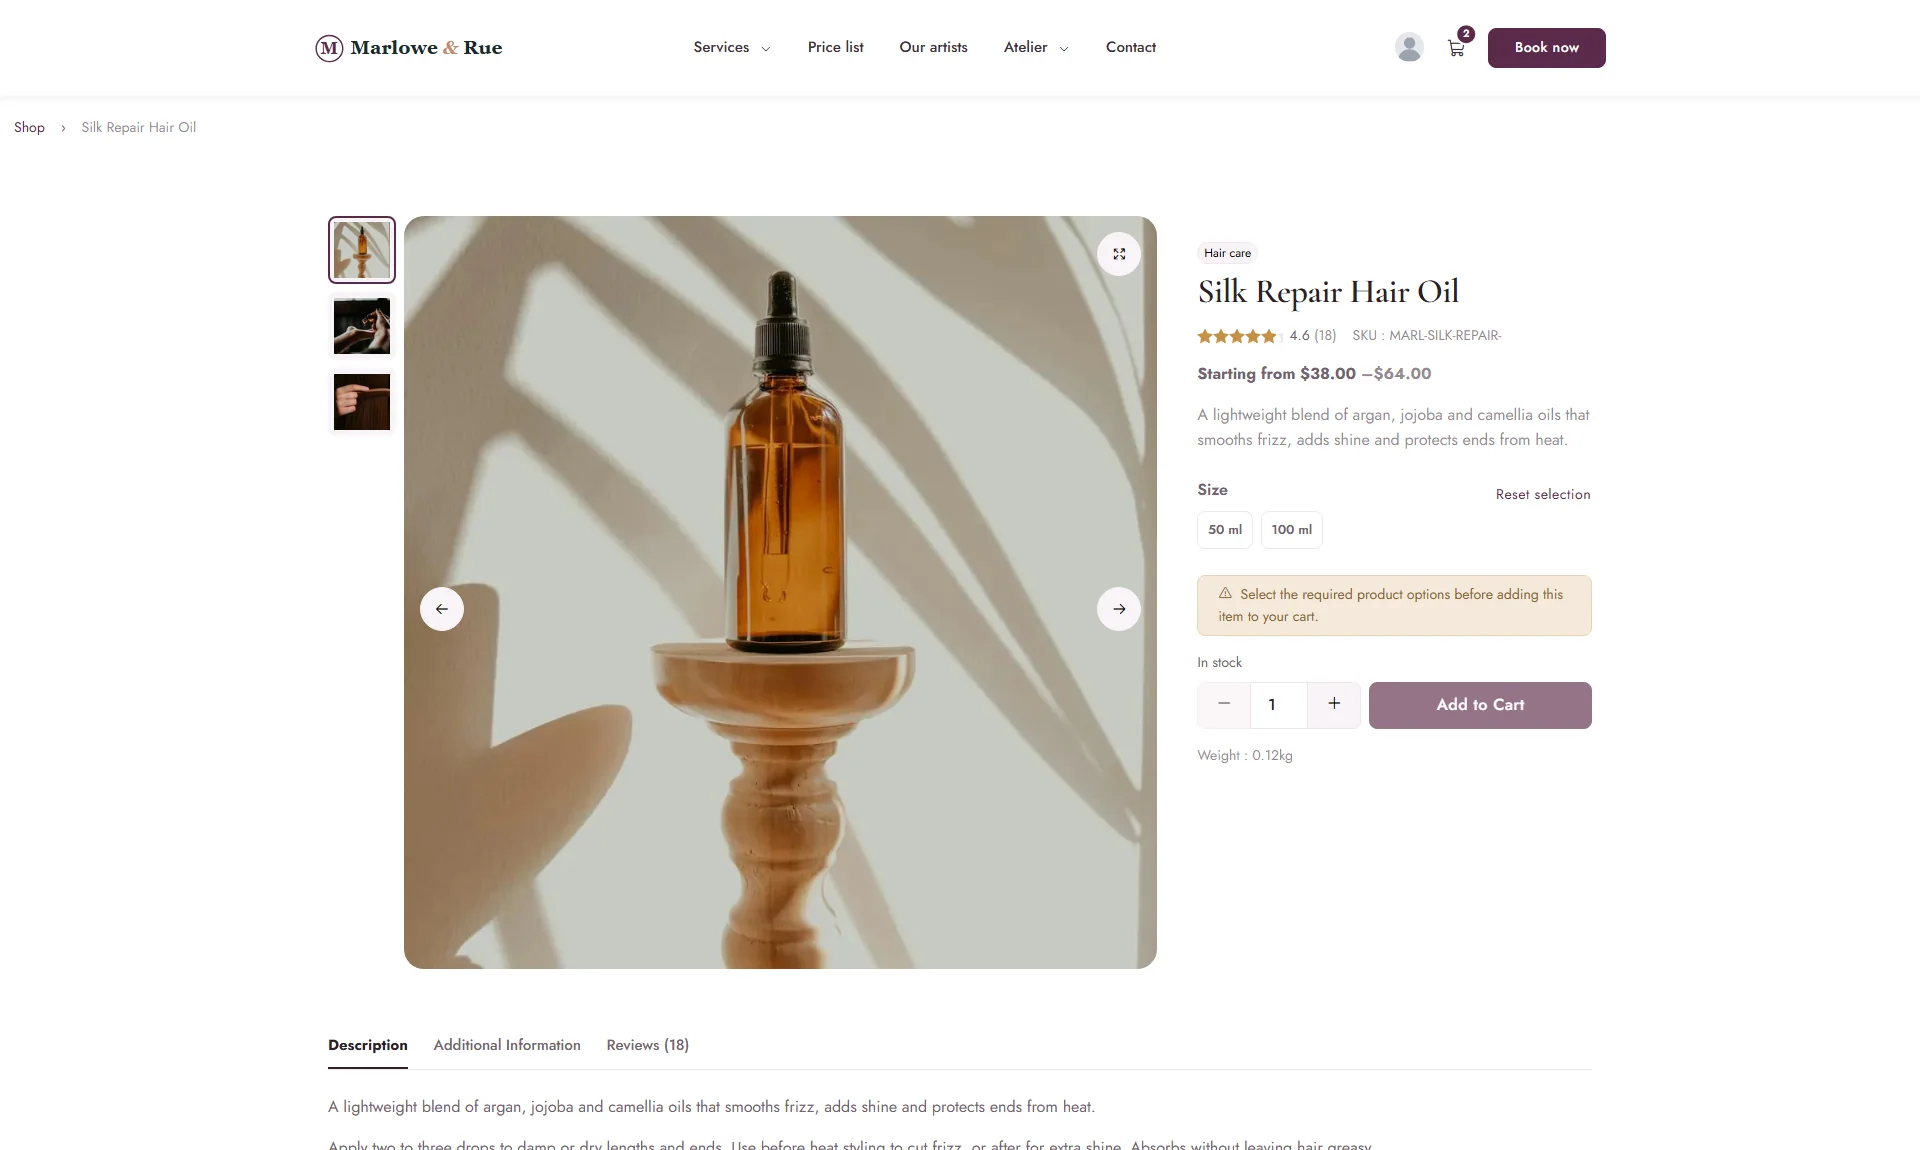
Task: Click the star rating icons
Action: (1240, 336)
